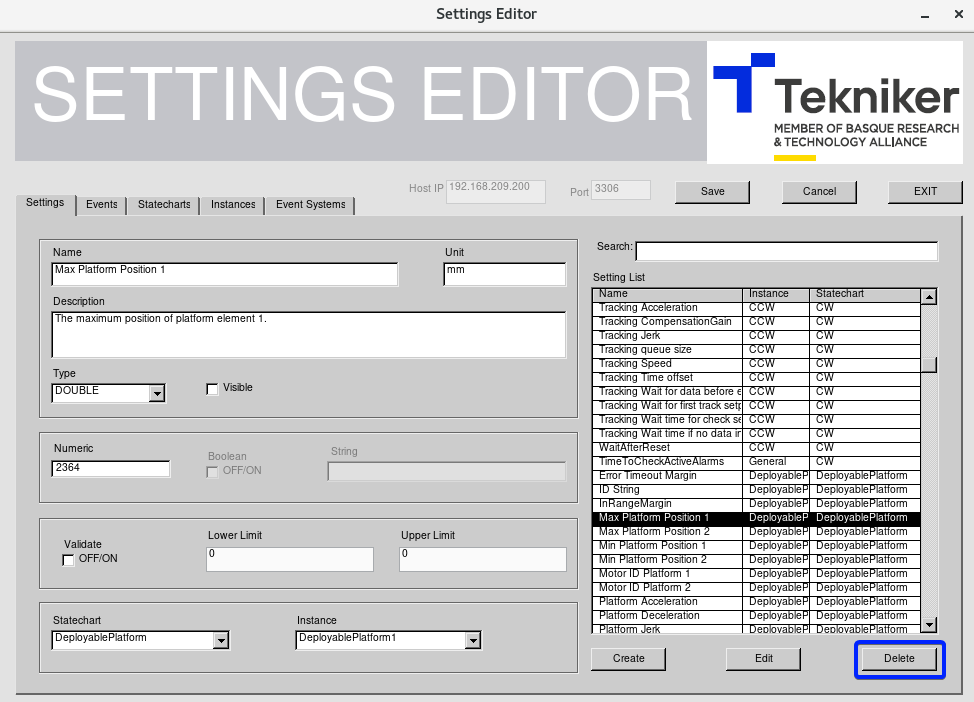The height and width of the screenshot is (702, 974).
Task: Expand the Instance dropdown arrow
Action: point(473,640)
